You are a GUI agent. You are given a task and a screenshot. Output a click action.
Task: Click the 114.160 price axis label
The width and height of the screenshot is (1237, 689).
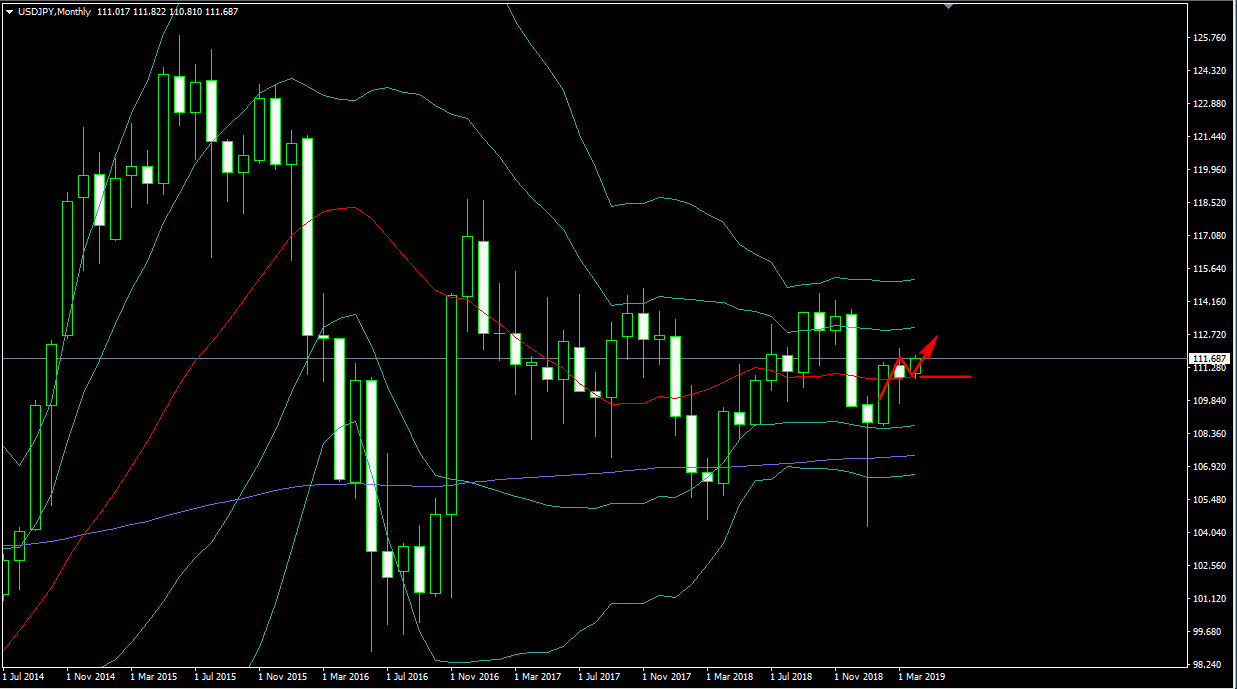pos(1209,302)
